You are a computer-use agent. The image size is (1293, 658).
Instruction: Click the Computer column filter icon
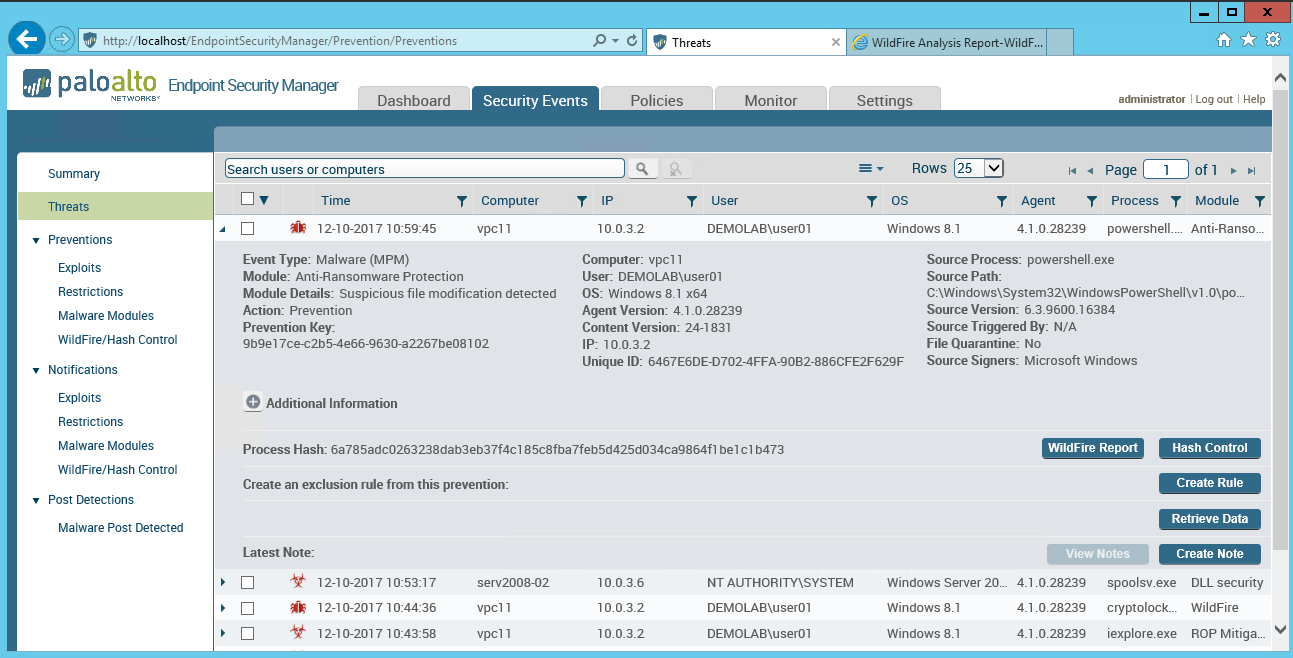click(x=581, y=201)
